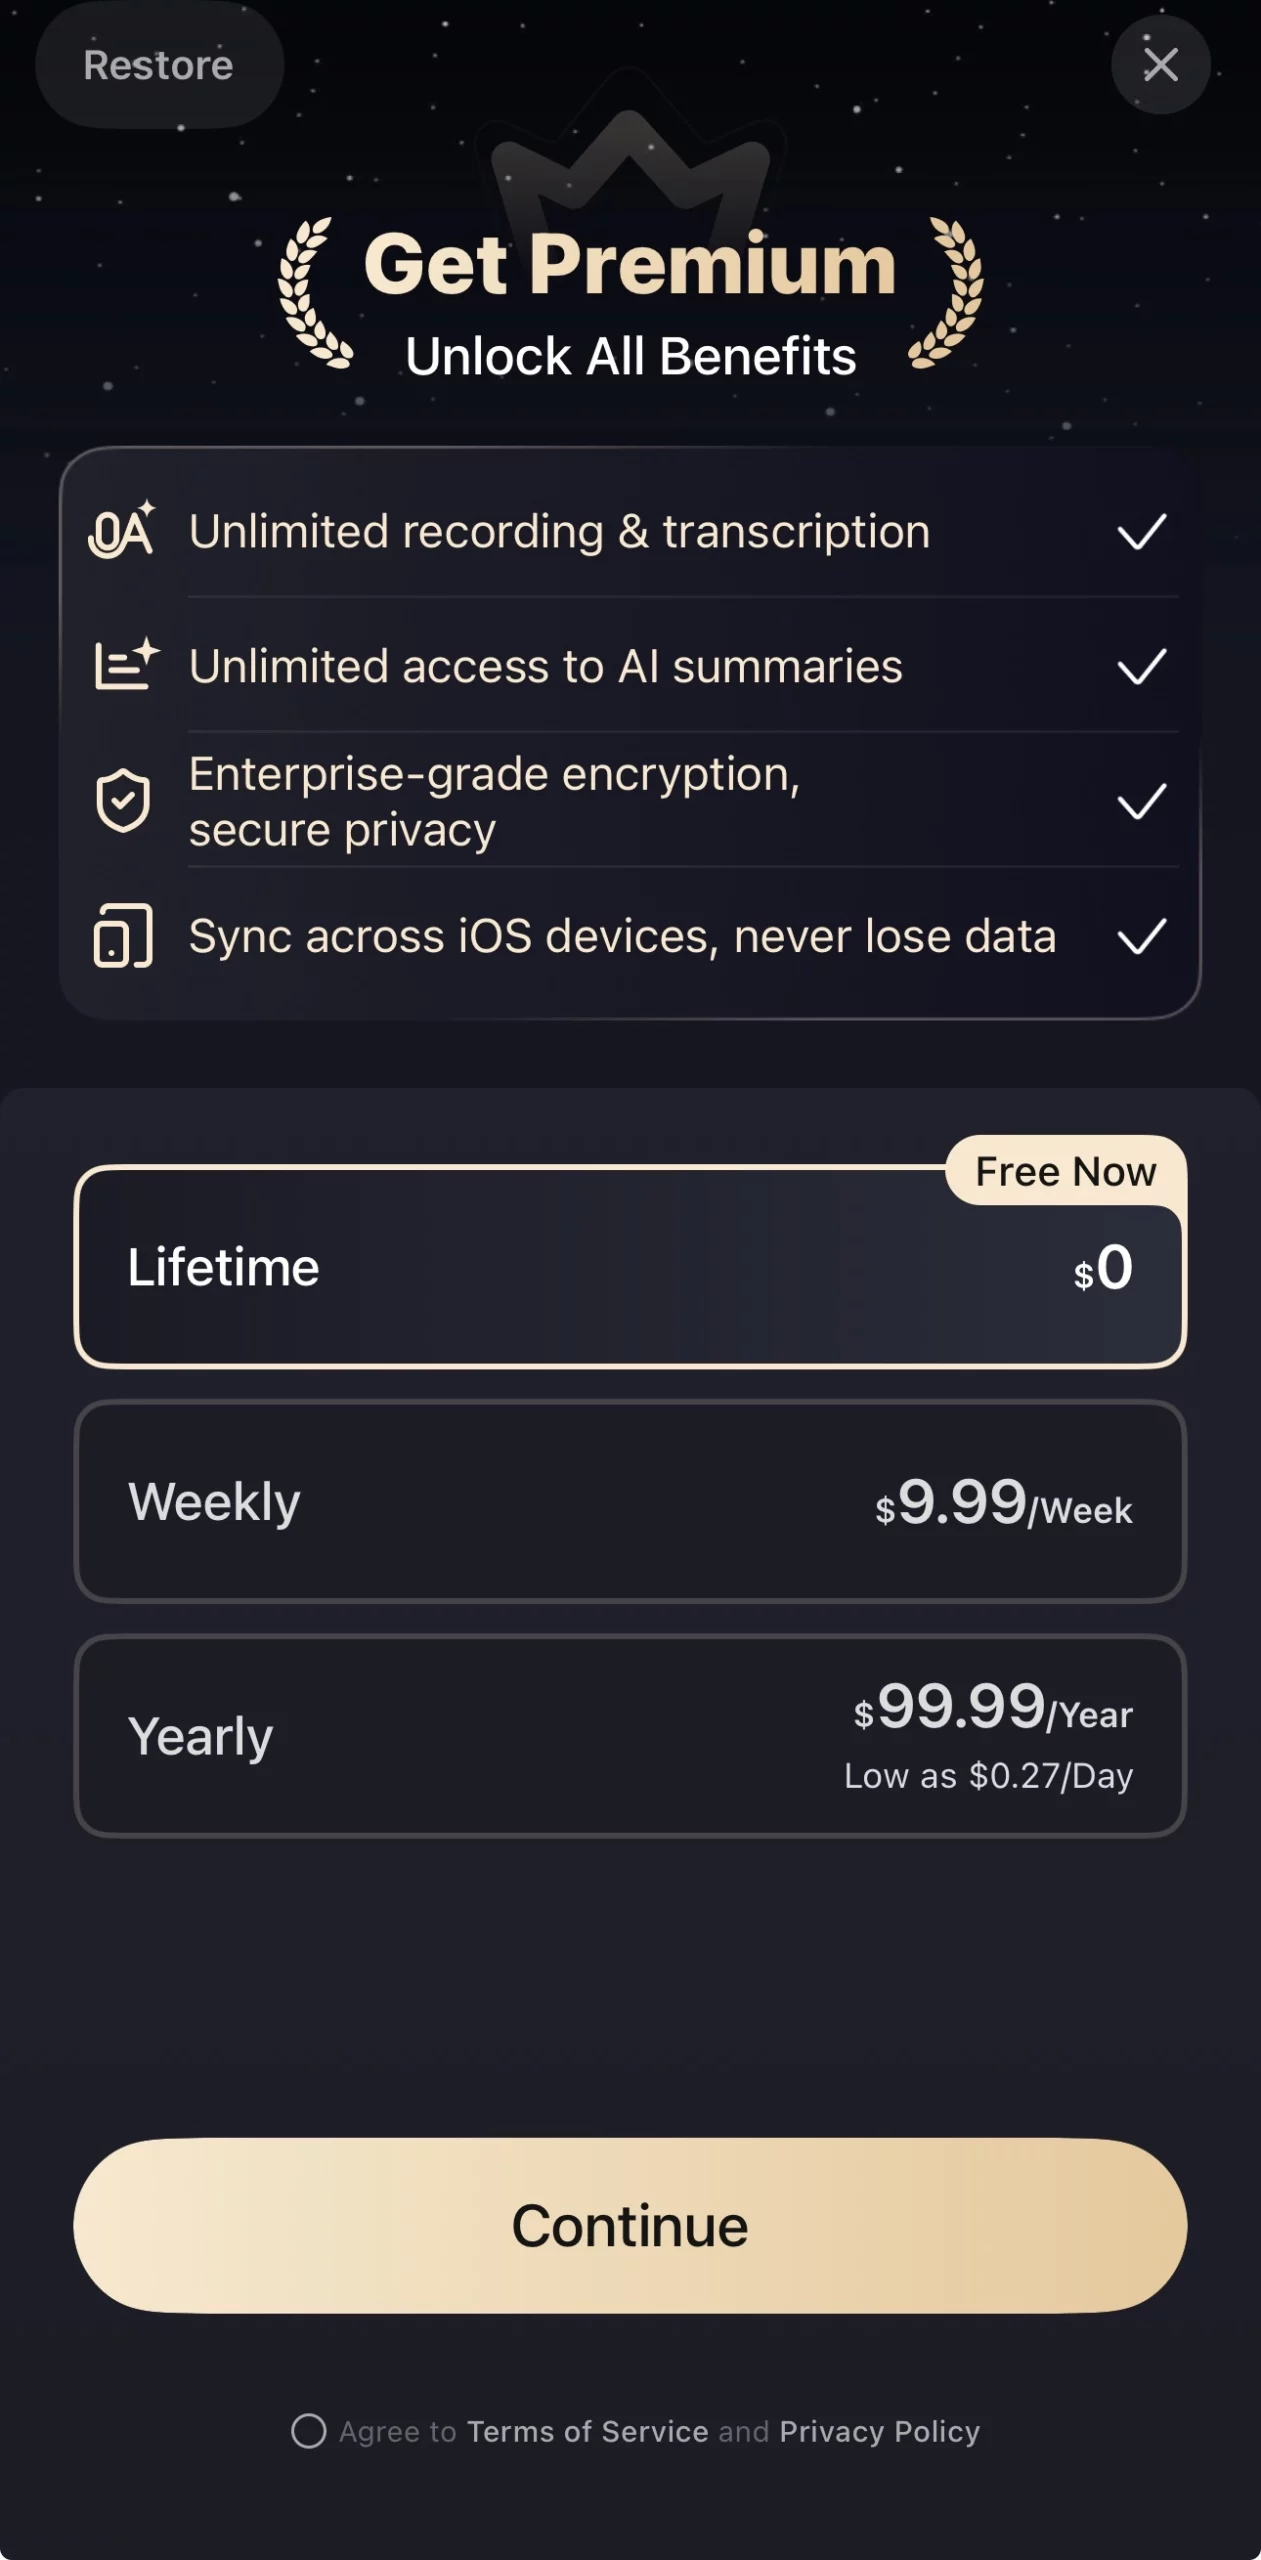Click checkmark beside Sync across iOS devices

point(1141,936)
